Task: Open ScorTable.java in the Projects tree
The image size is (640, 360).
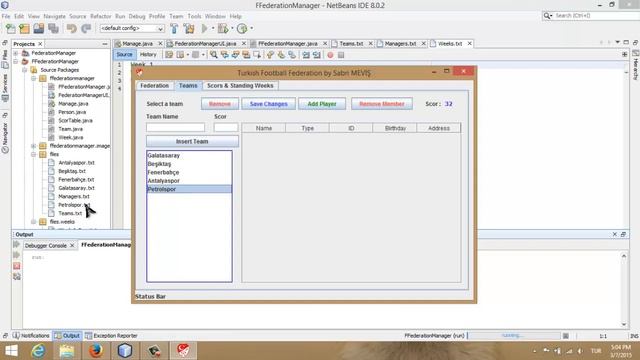Action: [75, 121]
